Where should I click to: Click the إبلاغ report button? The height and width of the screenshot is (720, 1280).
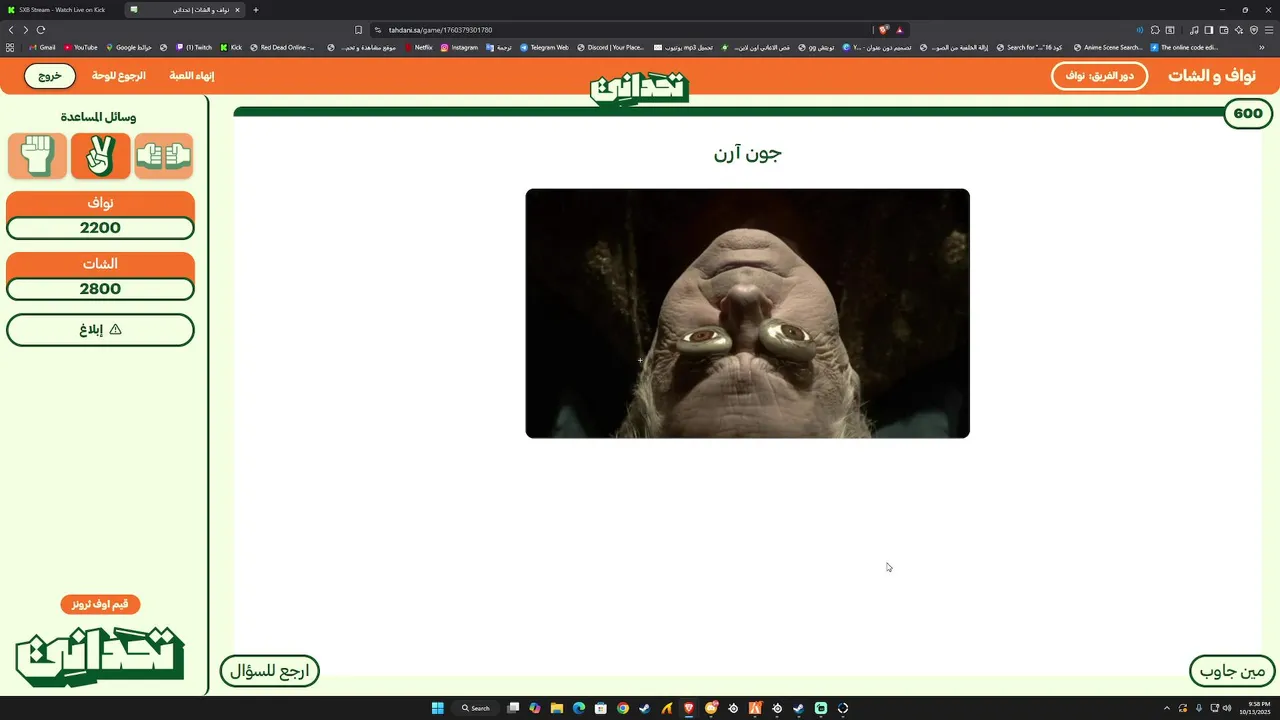click(x=100, y=330)
